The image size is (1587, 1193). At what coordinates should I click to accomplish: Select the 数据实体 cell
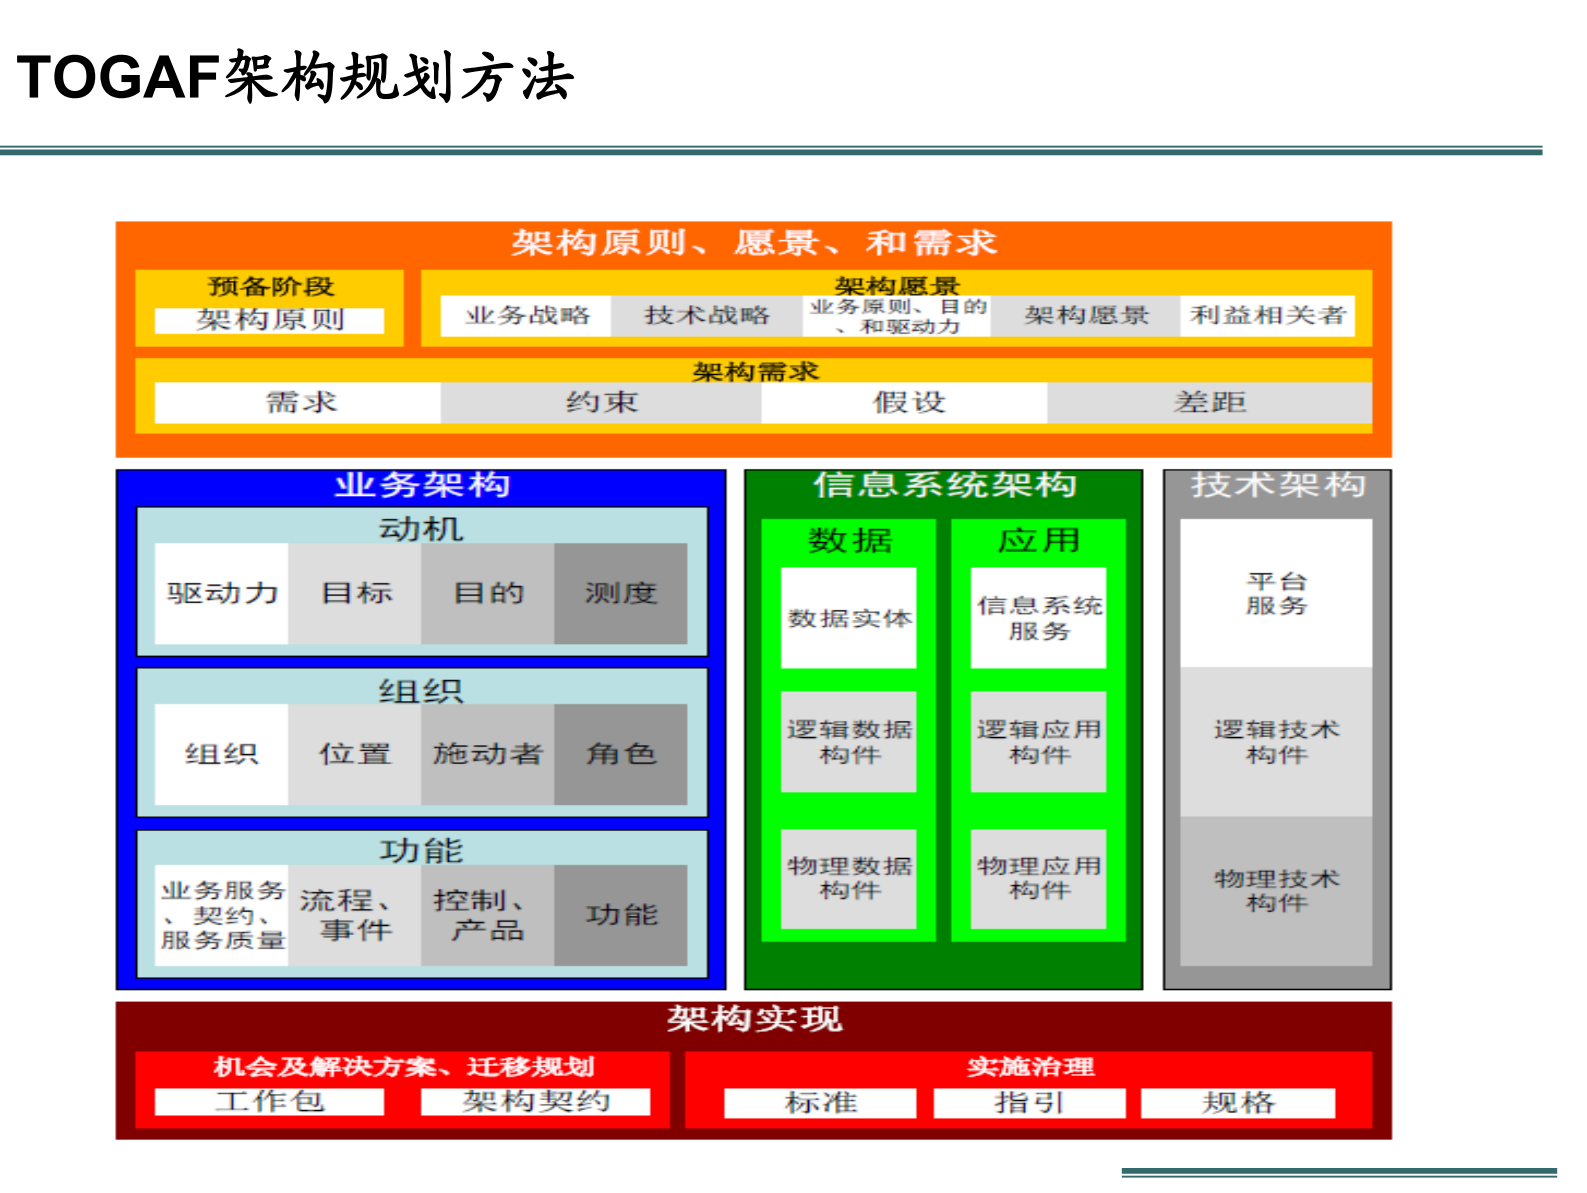(849, 618)
